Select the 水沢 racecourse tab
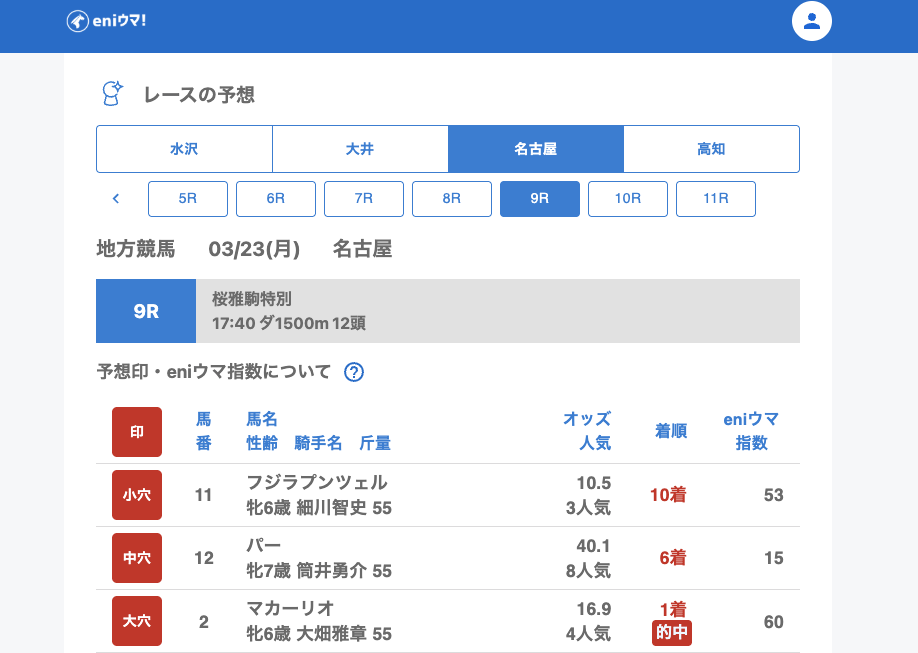918x653 pixels. (184, 149)
